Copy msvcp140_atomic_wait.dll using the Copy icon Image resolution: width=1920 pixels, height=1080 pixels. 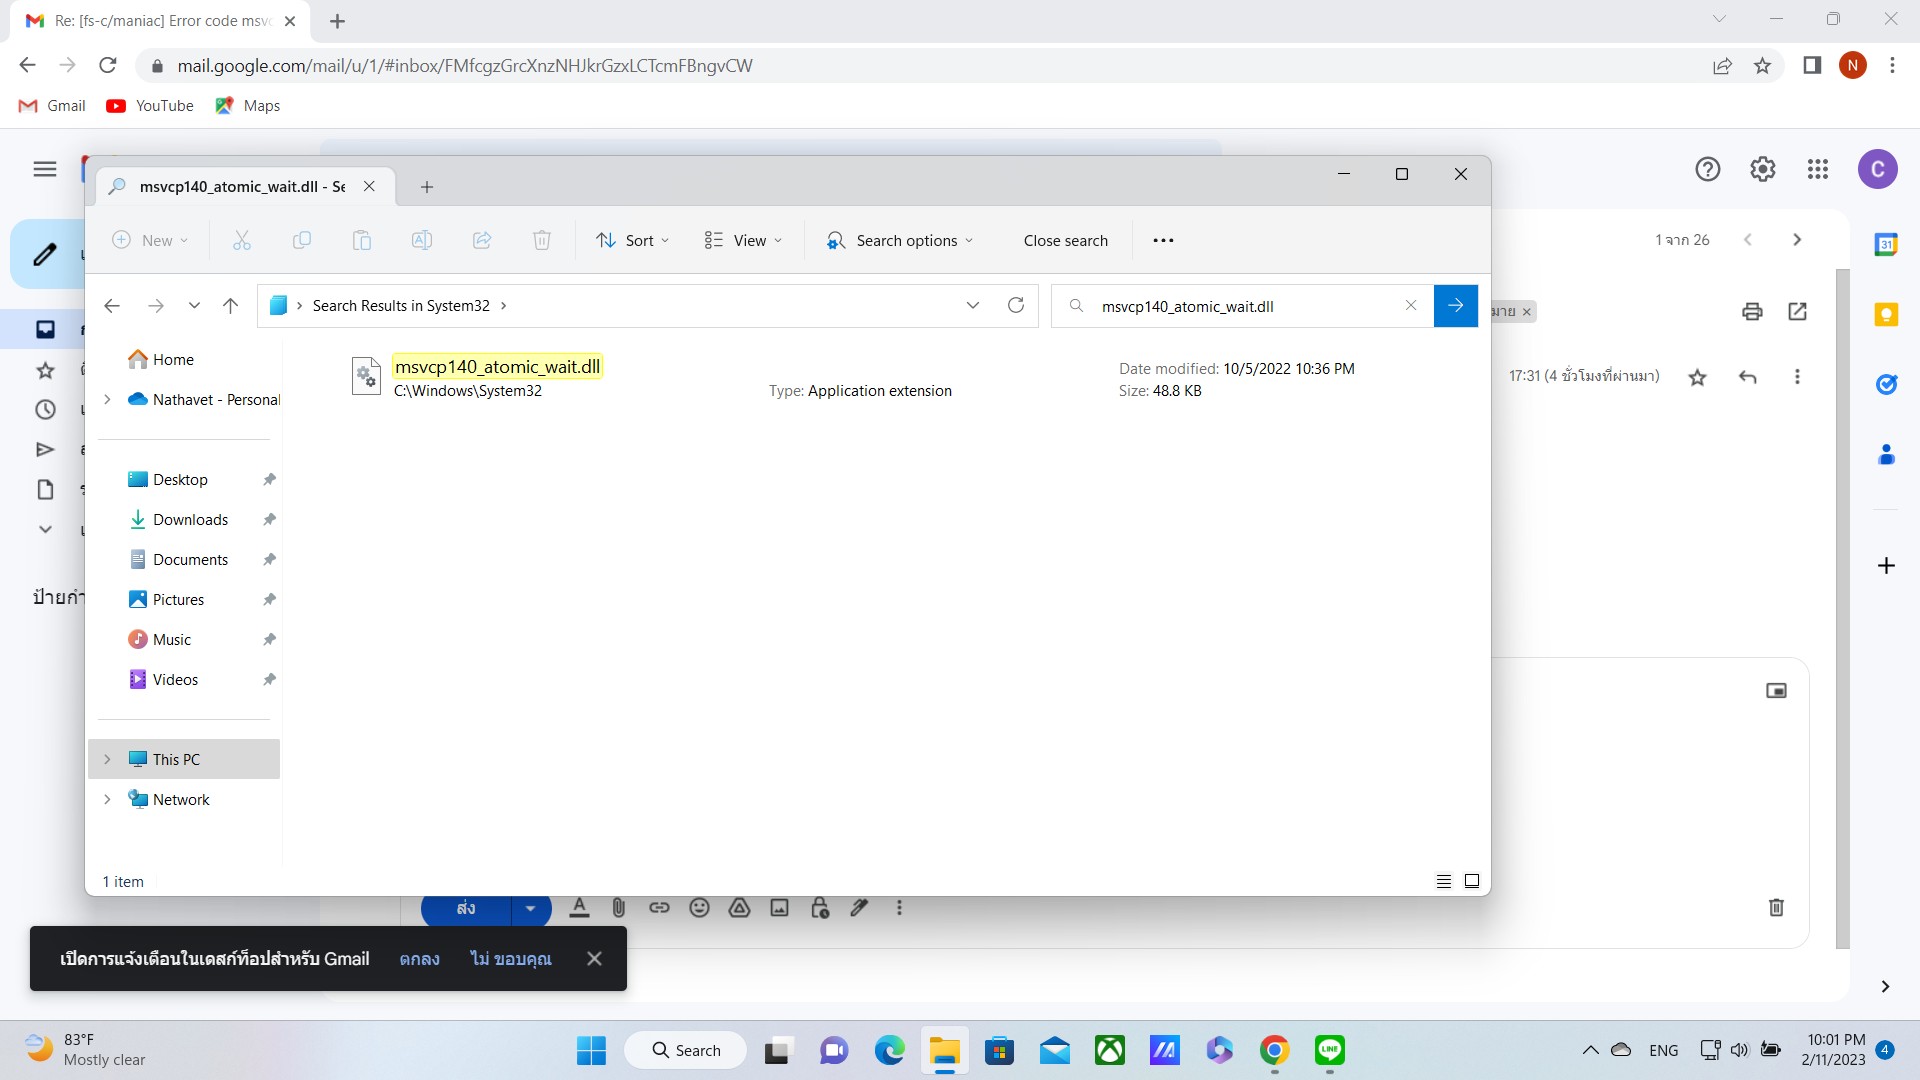302,240
